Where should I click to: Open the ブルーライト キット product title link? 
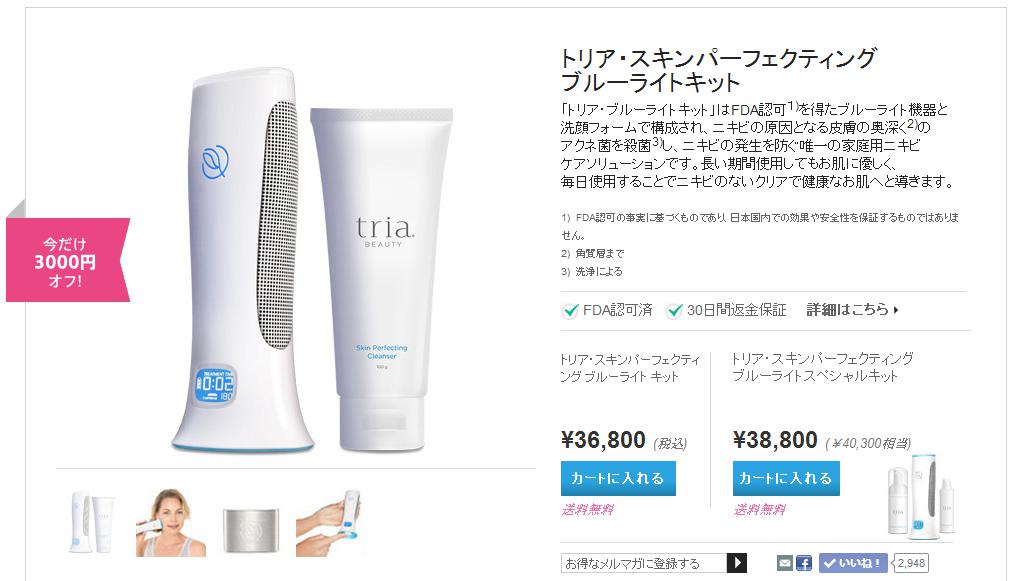pos(630,367)
